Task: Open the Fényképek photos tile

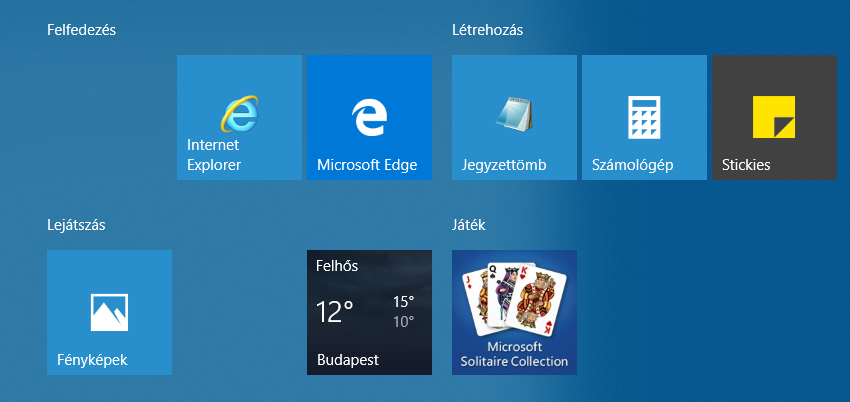Action: click(109, 312)
